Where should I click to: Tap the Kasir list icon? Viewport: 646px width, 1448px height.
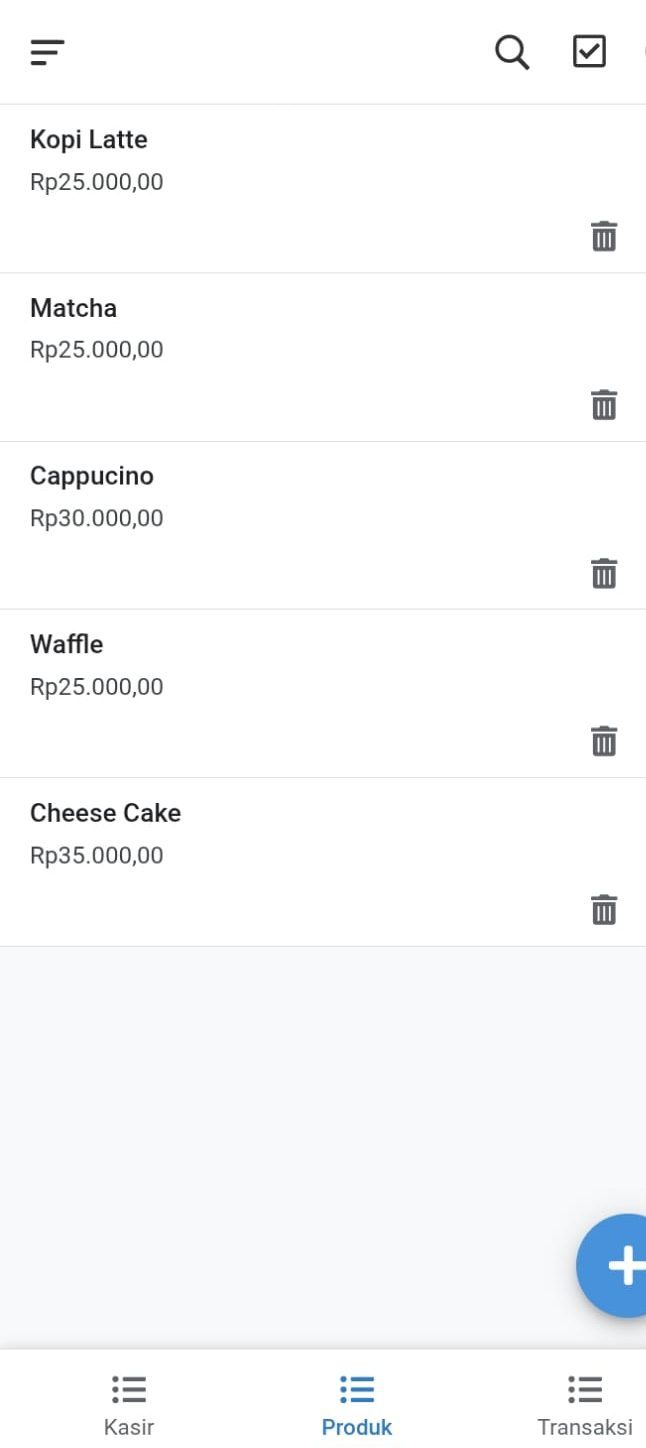(x=129, y=1389)
